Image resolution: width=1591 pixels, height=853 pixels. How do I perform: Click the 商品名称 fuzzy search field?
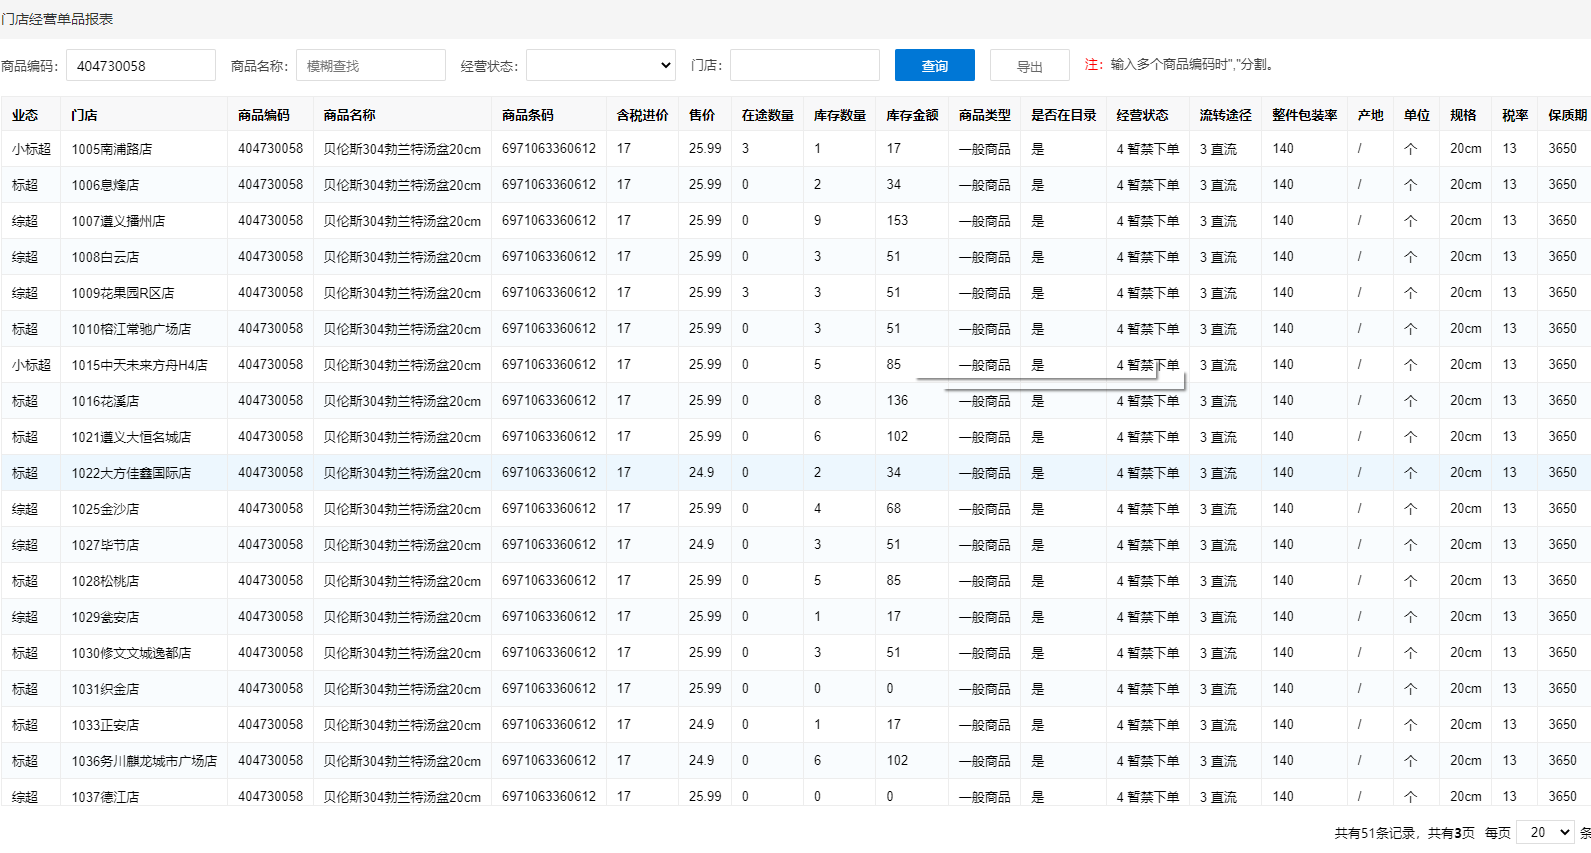370,65
